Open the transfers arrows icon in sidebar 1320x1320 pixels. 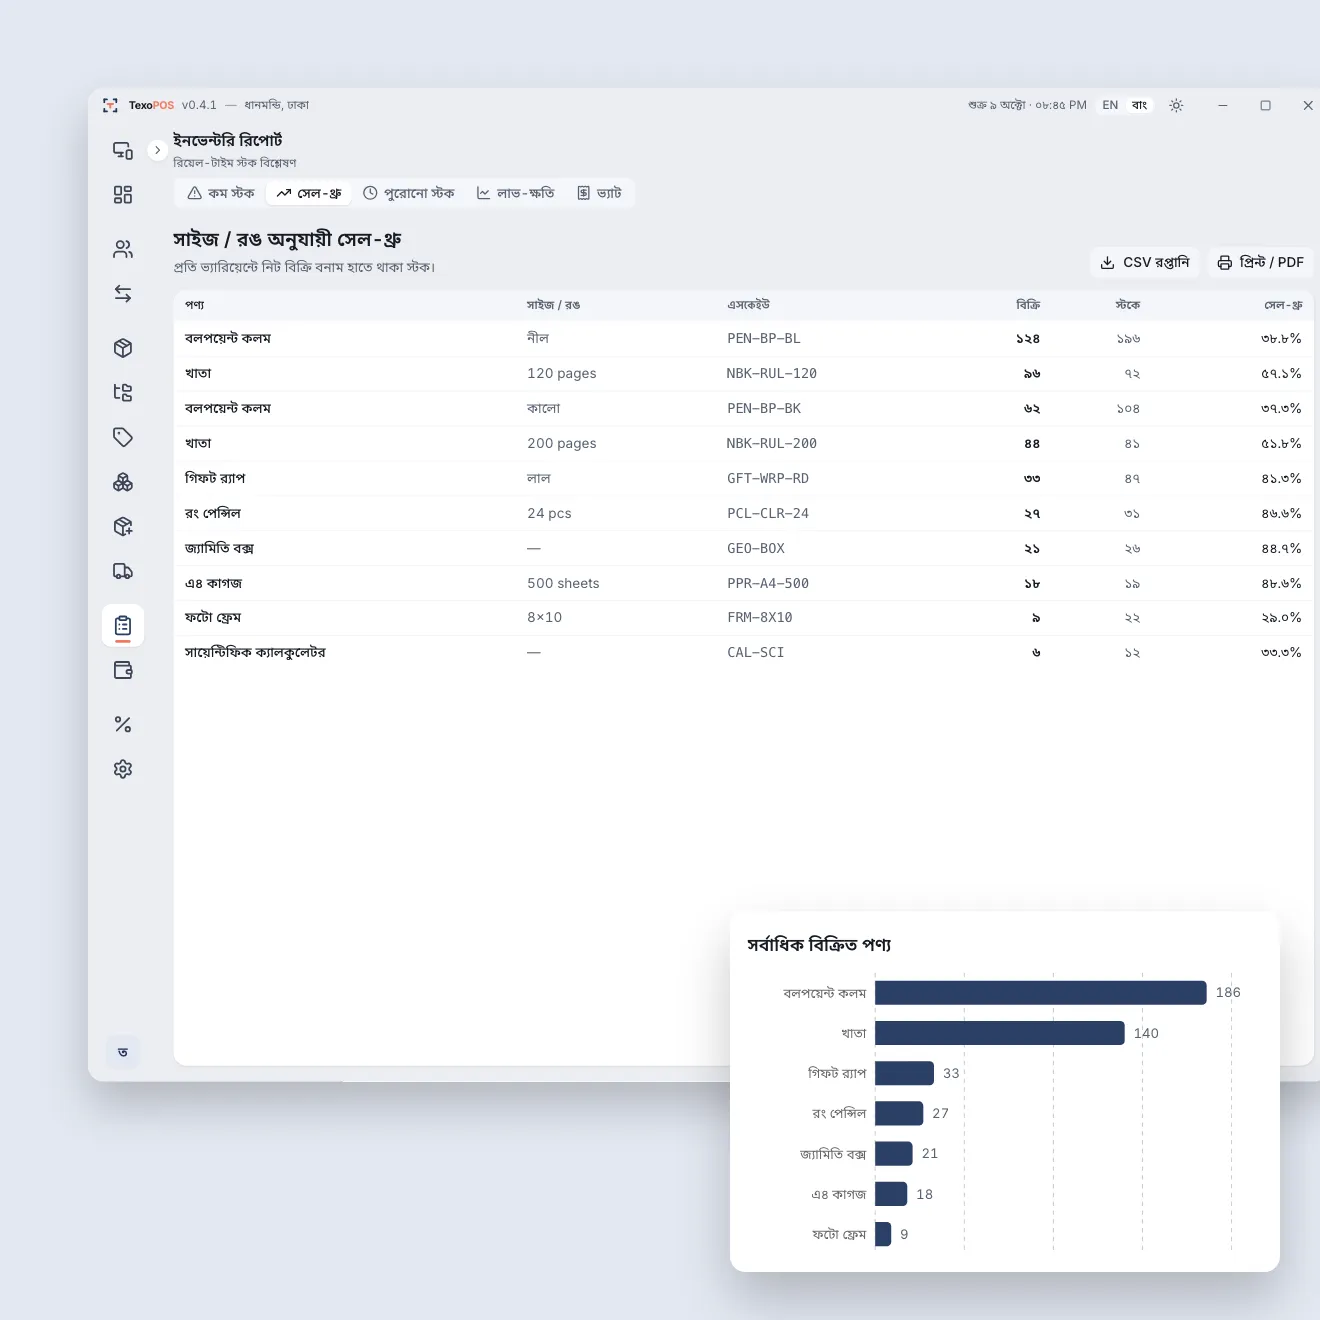click(x=123, y=294)
